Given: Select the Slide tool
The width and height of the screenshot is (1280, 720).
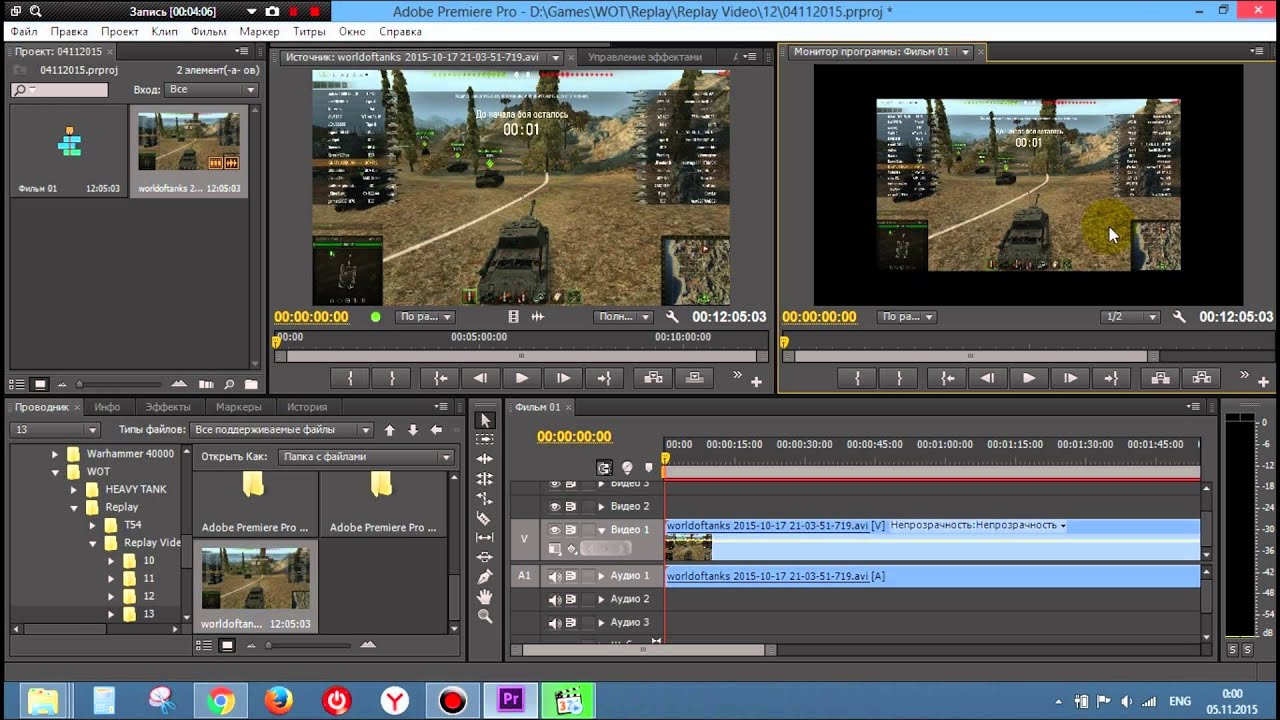Looking at the screenshot, I should tap(485, 557).
